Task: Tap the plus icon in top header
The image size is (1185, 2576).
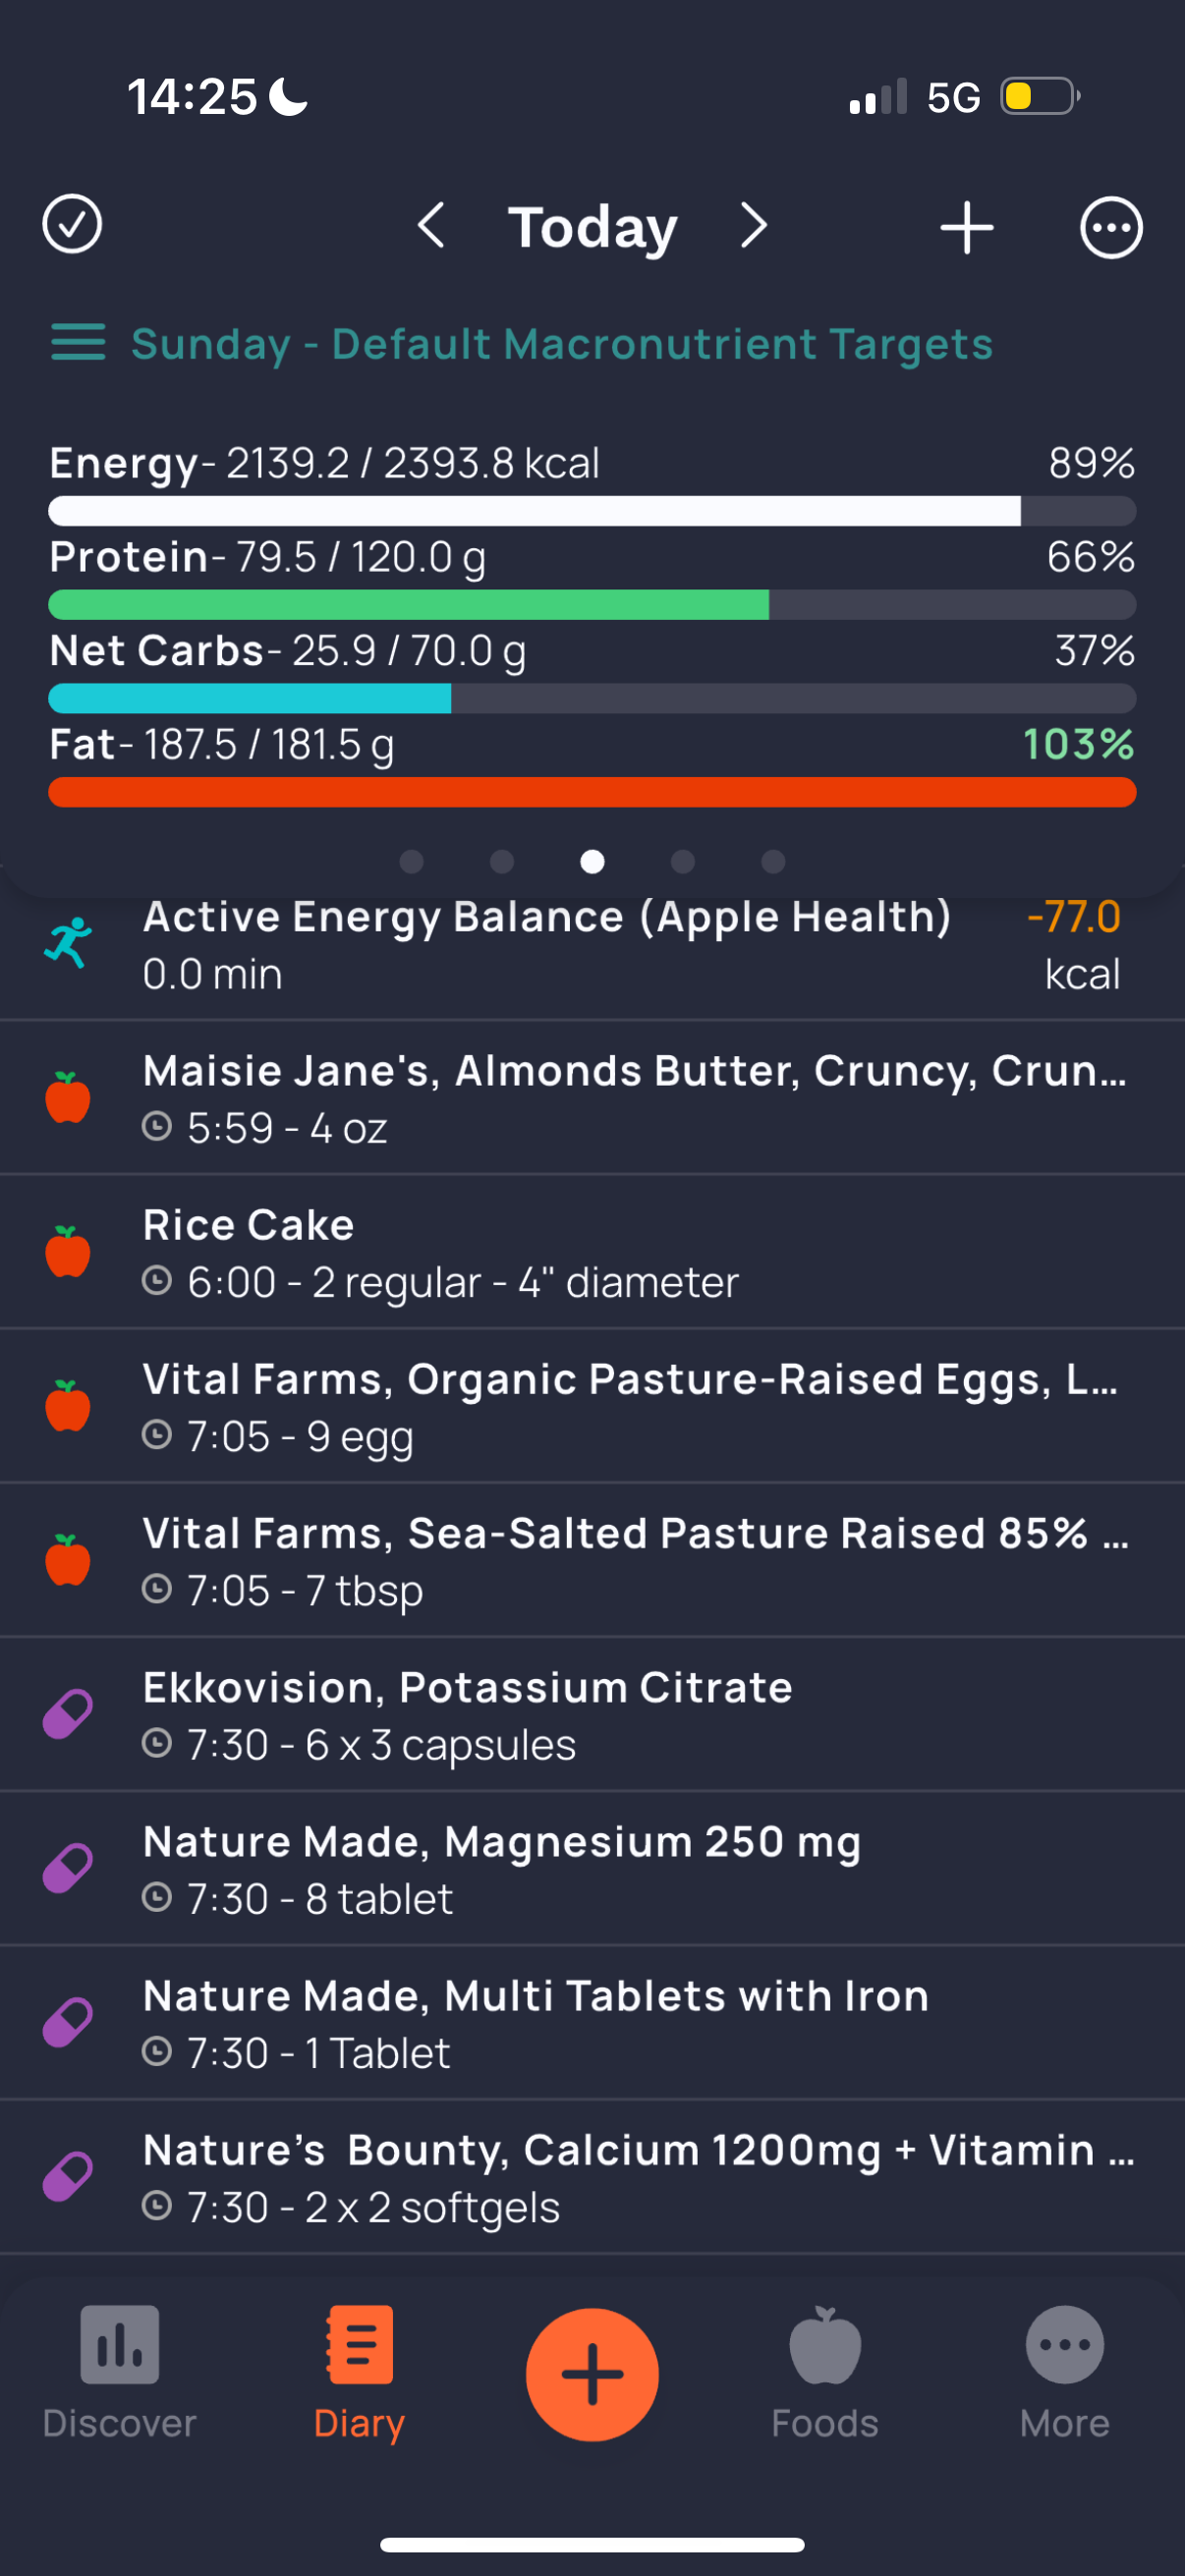Action: [x=967, y=227]
